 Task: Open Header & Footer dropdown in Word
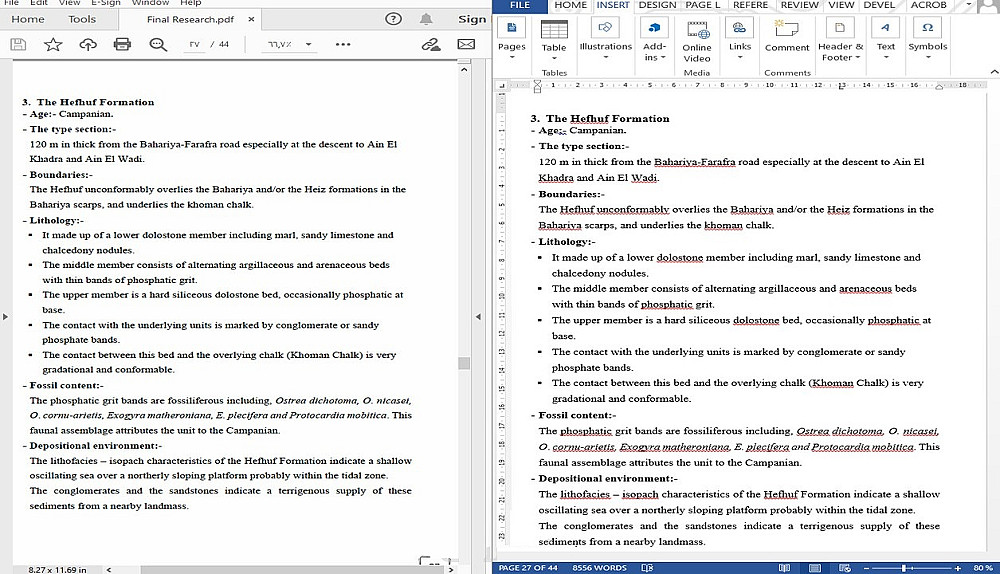pyautogui.click(x=840, y=38)
